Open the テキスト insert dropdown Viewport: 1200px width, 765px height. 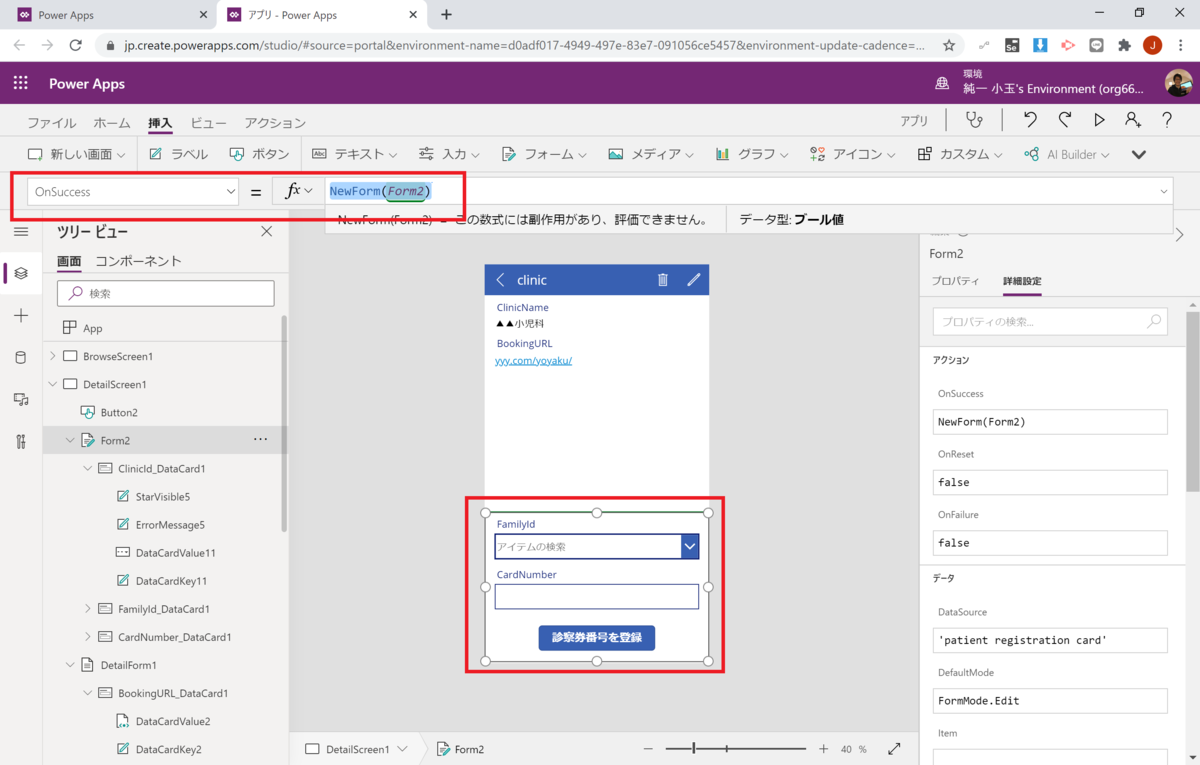(355, 154)
